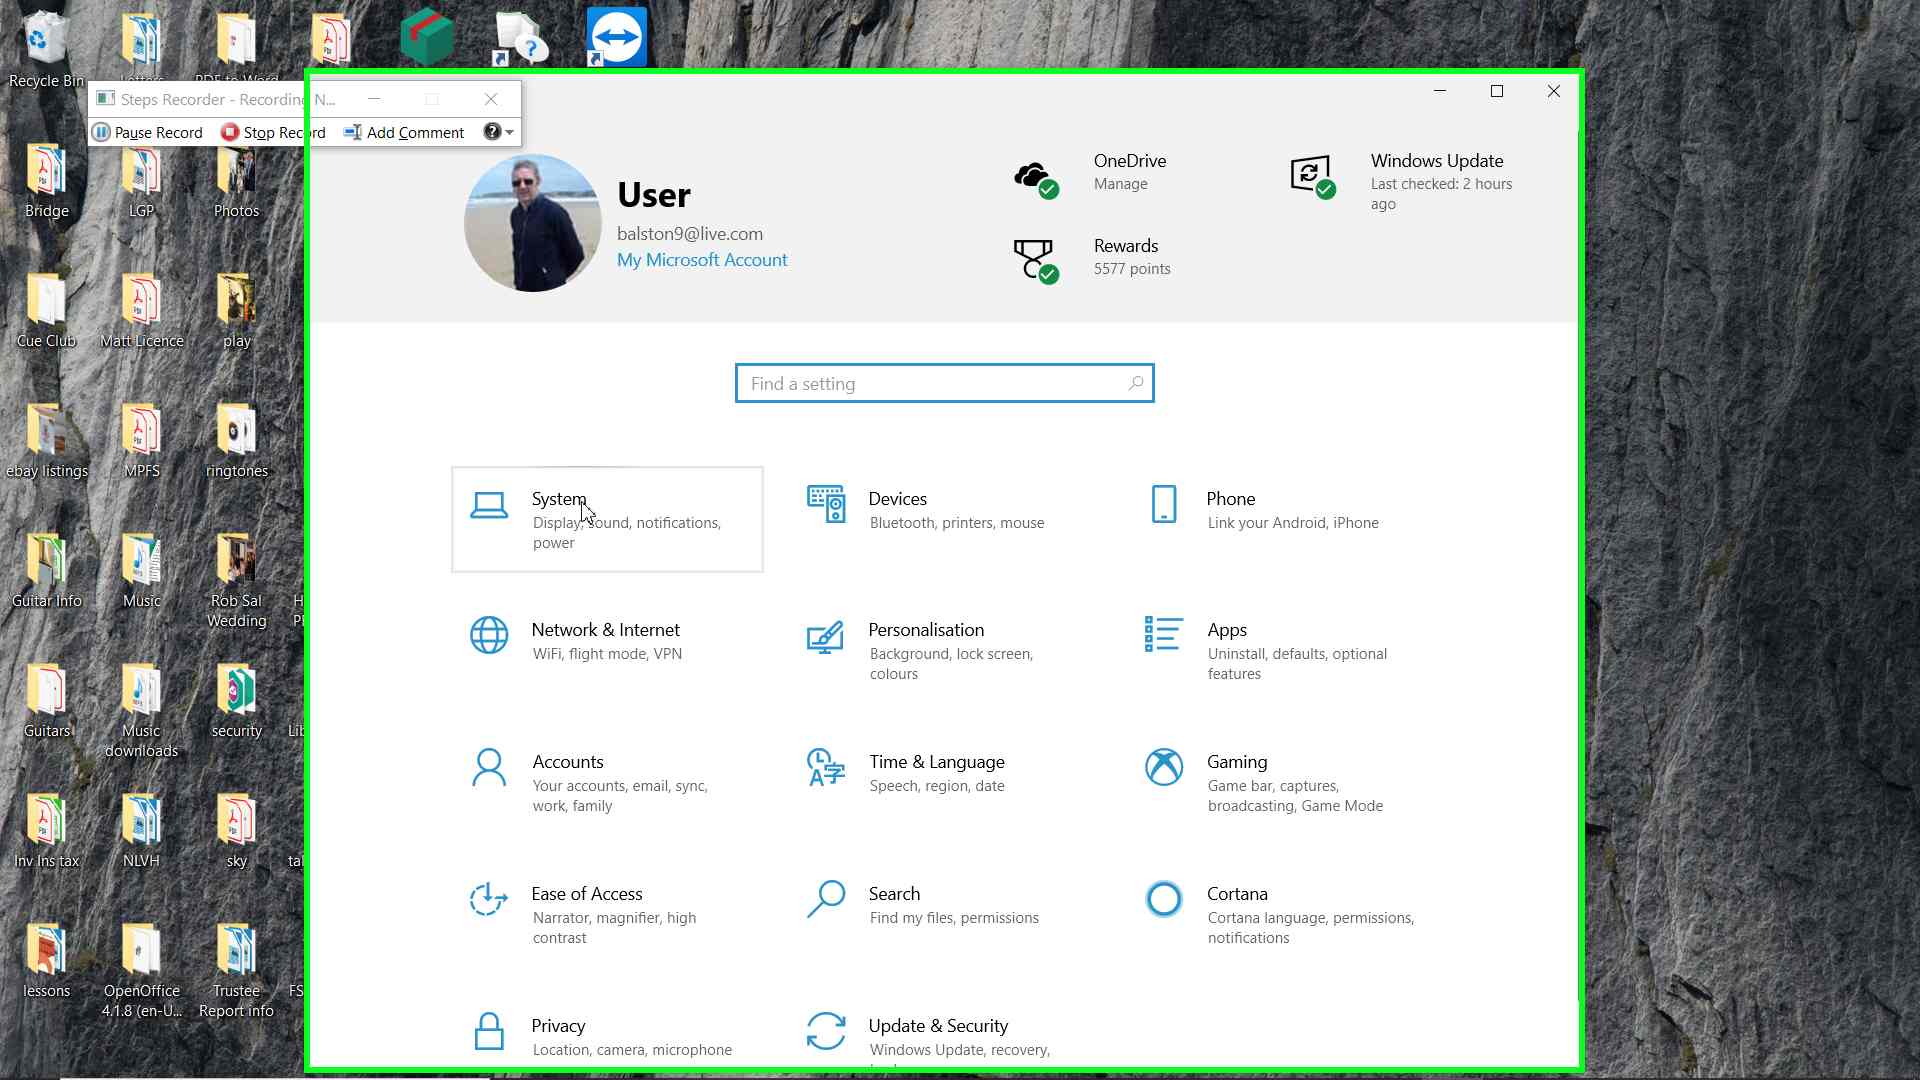Click into the Find a setting field

(944, 383)
